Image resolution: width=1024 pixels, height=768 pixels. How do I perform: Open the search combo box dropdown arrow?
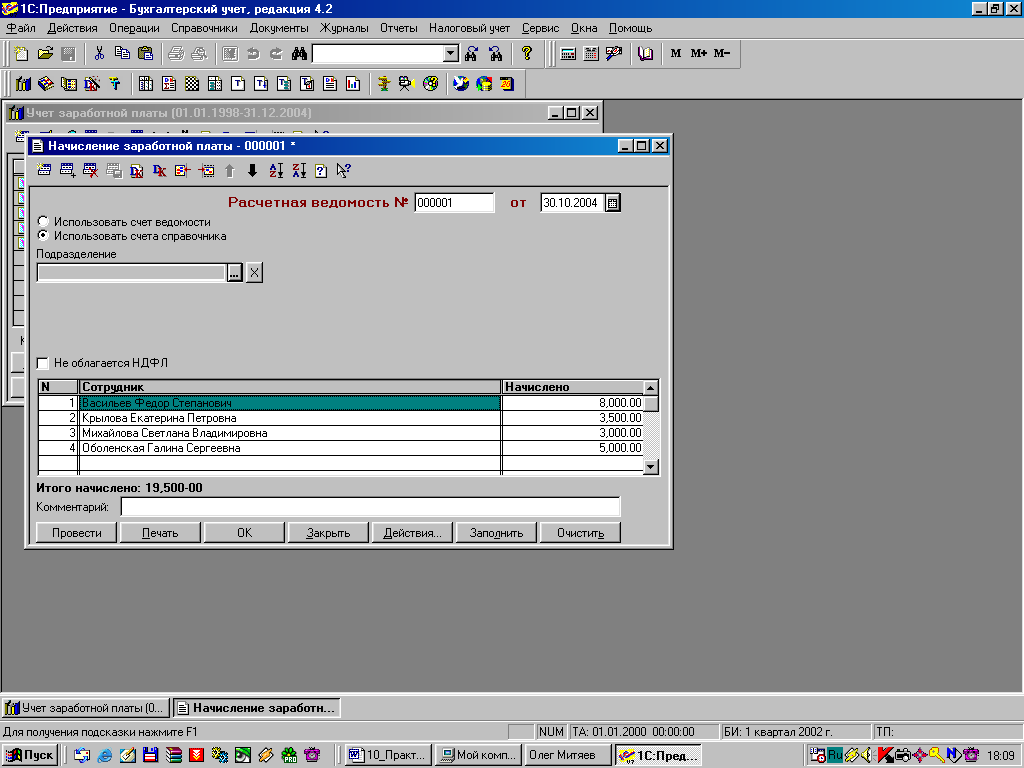(451, 54)
